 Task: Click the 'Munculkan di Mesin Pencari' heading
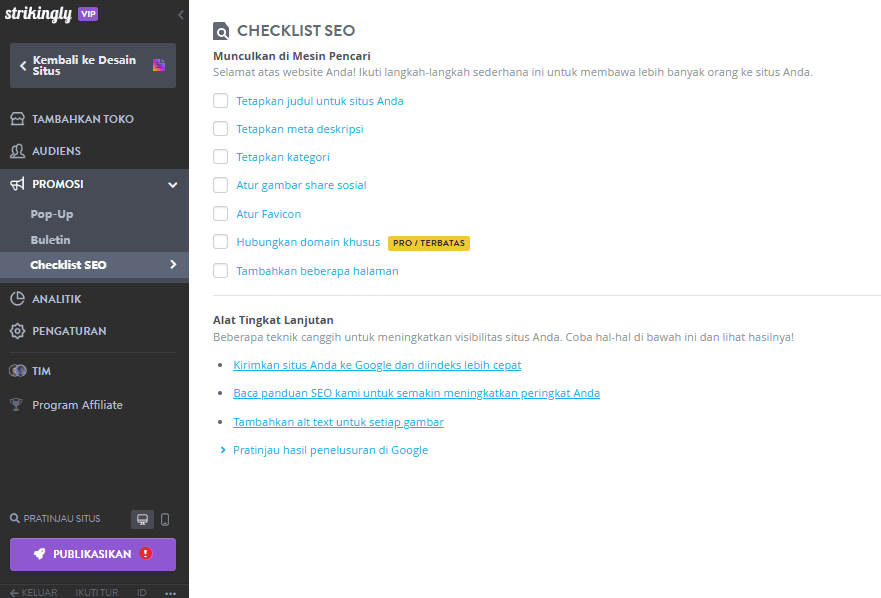tap(292, 56)
